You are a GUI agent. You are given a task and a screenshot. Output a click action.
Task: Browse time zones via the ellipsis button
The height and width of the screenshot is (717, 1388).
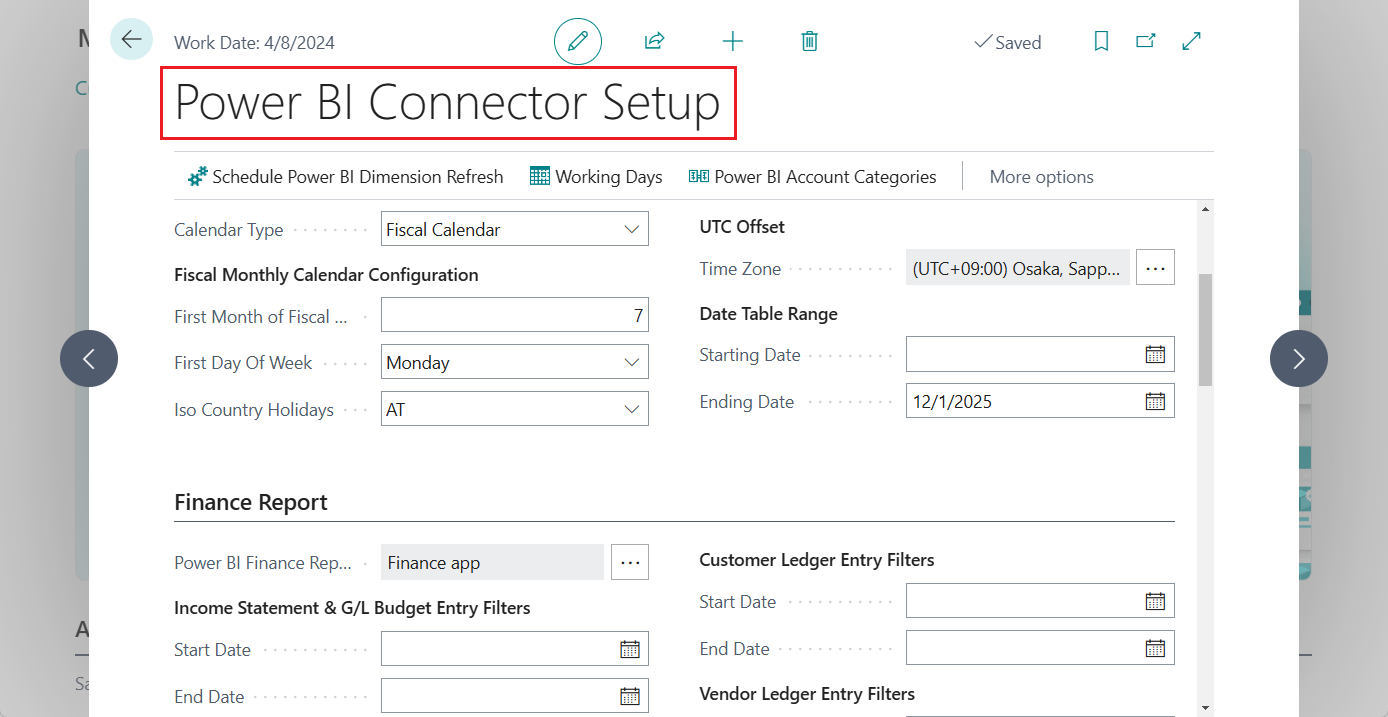pos(1155,267)
